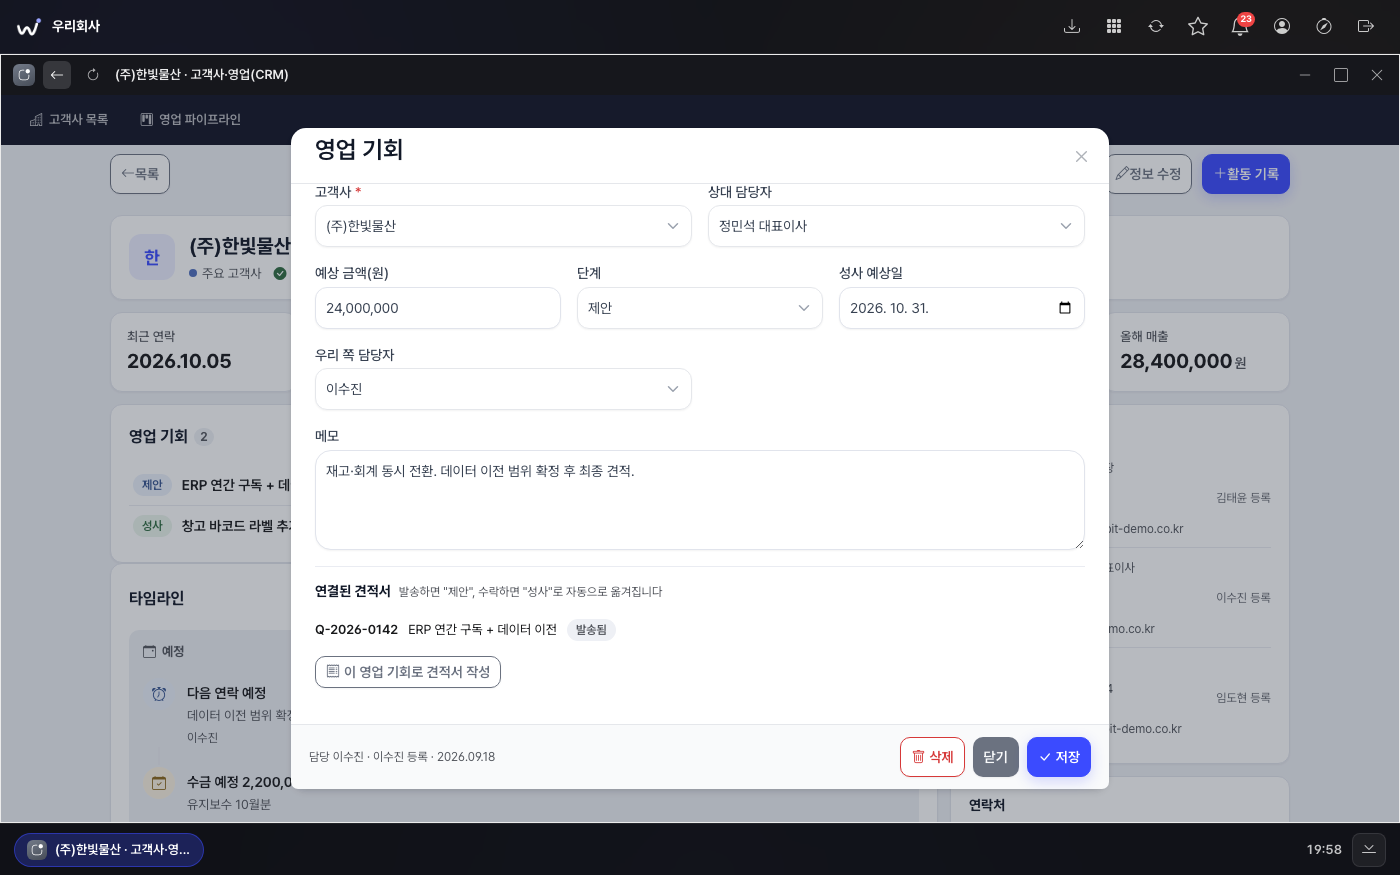
Task: Click the 삭제 delete button
Action: pyautogui.click(x=932, y=757)
